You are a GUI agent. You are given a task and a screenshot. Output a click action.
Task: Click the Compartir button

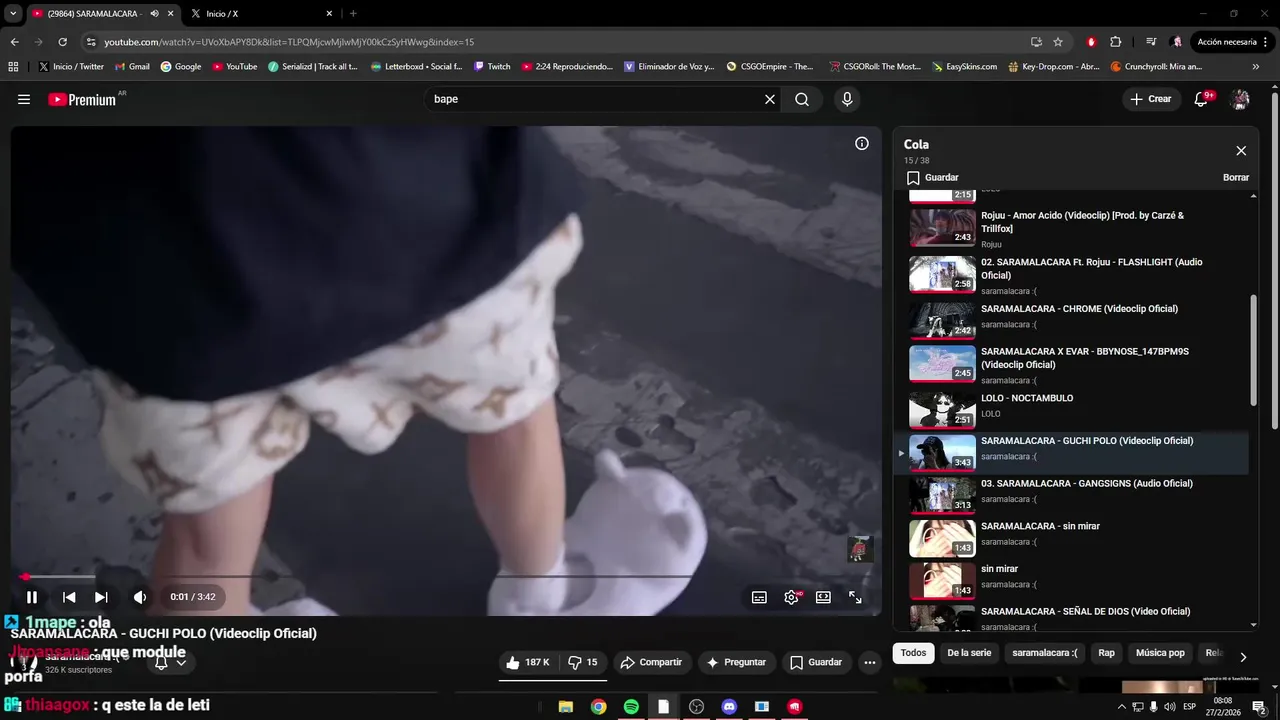pos(650,662)
